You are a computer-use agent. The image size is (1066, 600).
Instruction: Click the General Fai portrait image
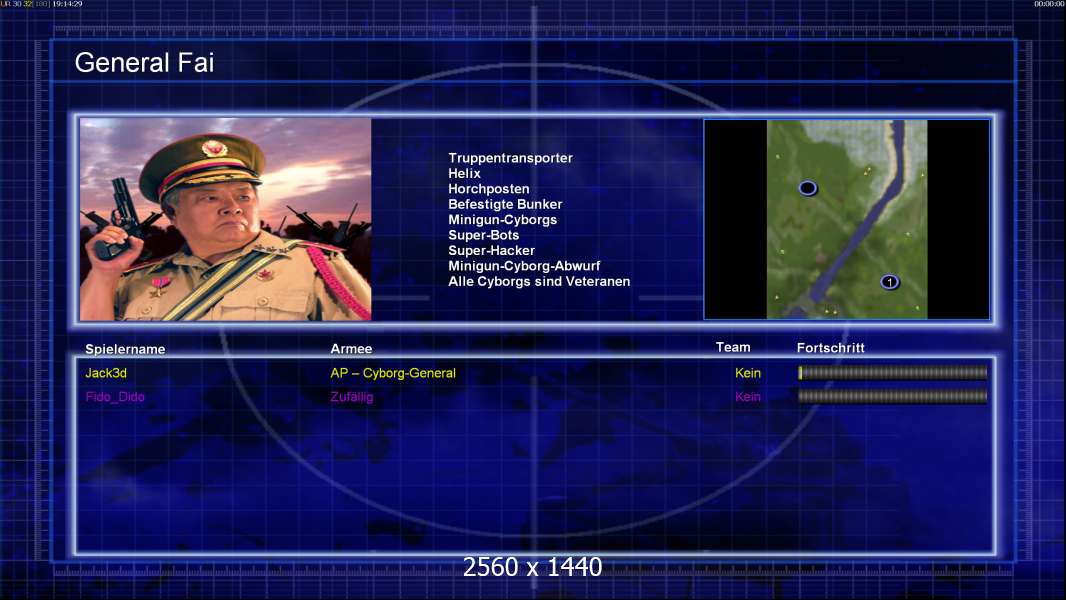pos(226,219)
